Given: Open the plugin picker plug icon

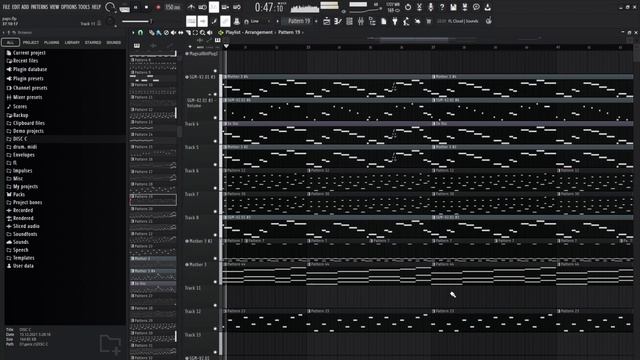Looking at the screenshot, I should (x=395, y=21).
